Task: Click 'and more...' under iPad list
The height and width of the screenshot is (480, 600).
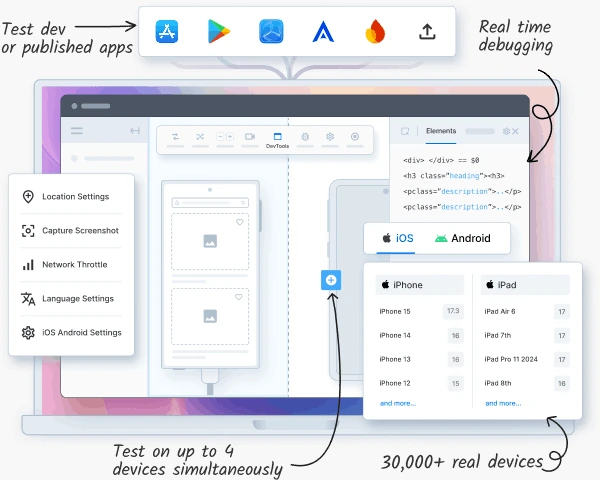Action: tap(503, 403)
